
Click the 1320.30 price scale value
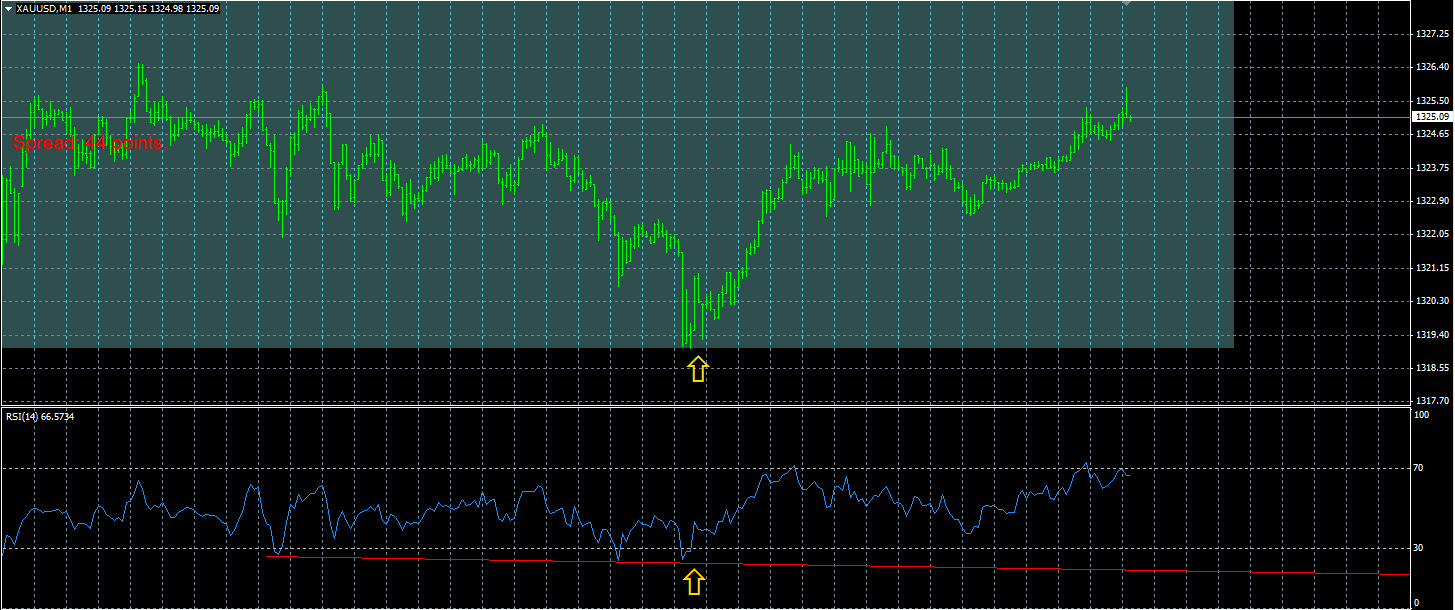(x=1433, y=301)
